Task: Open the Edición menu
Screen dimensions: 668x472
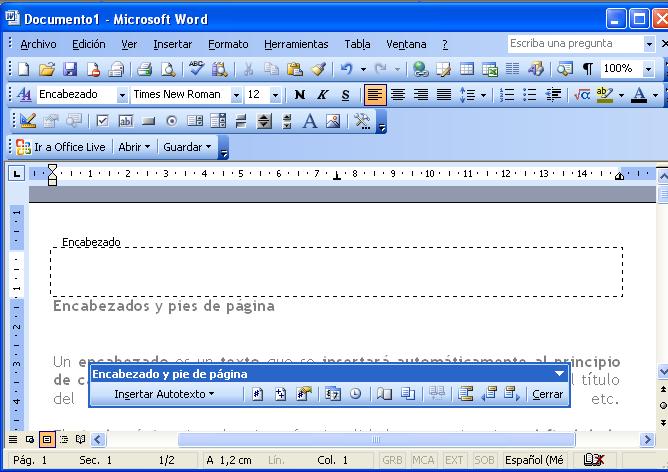Action: pos(89,44)
